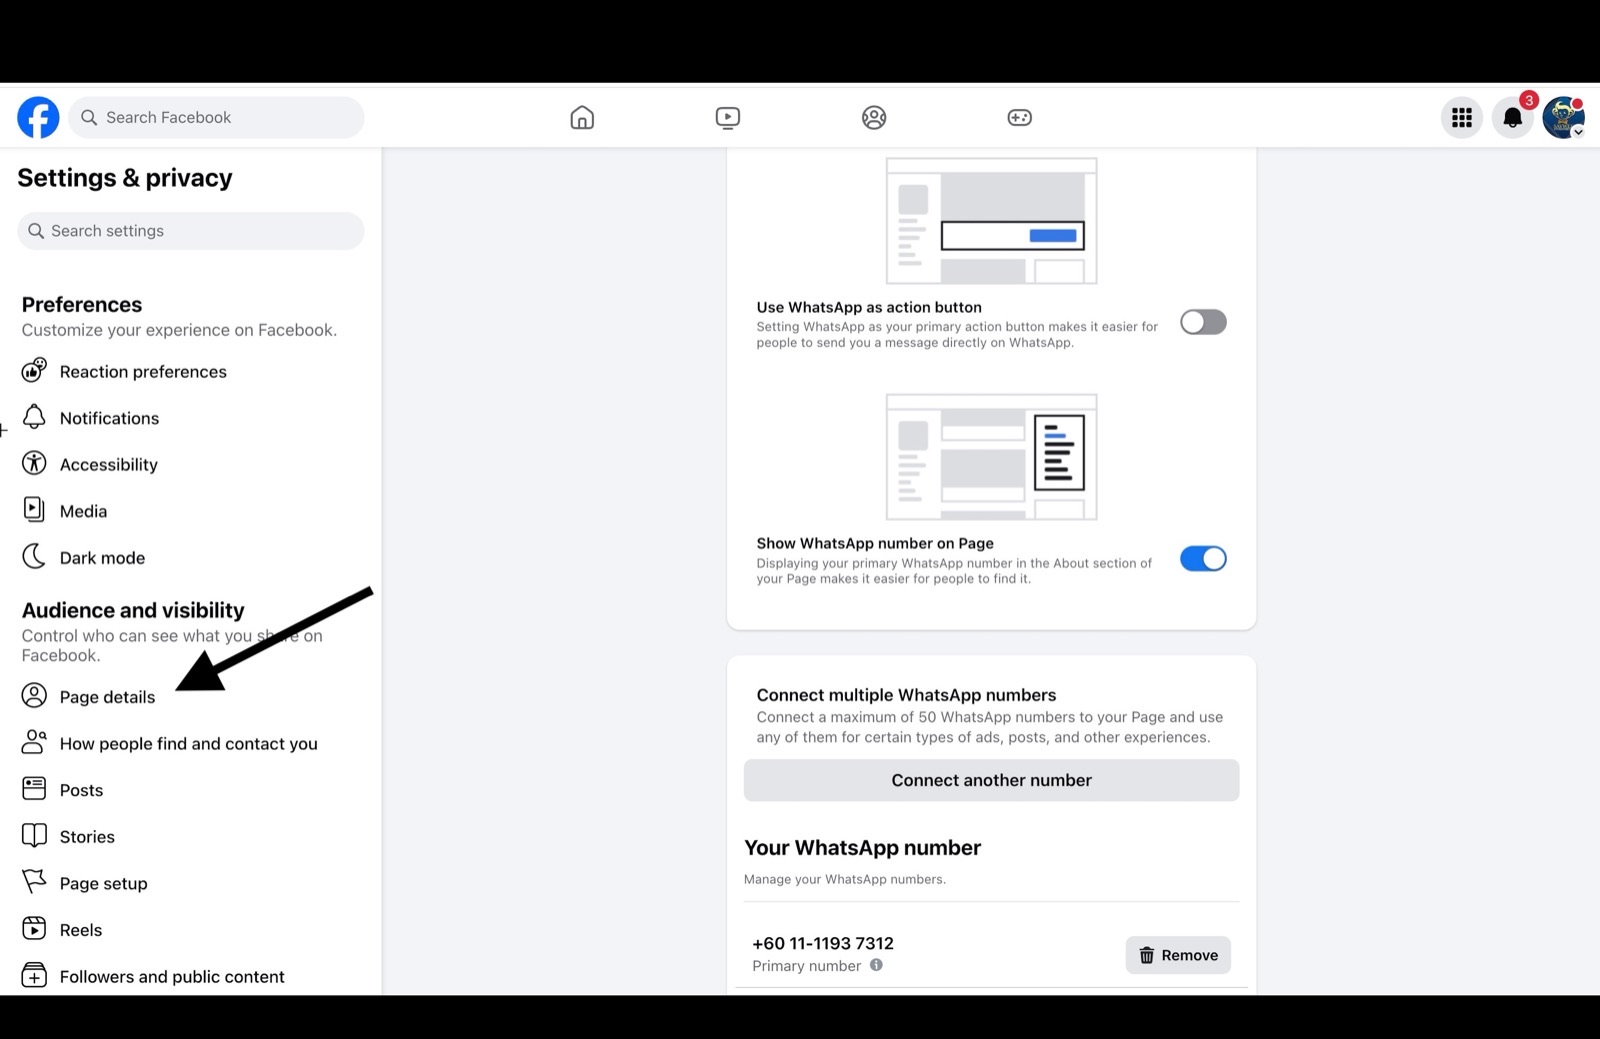Click the Accessibility icon in sidebar

point(34,463)
